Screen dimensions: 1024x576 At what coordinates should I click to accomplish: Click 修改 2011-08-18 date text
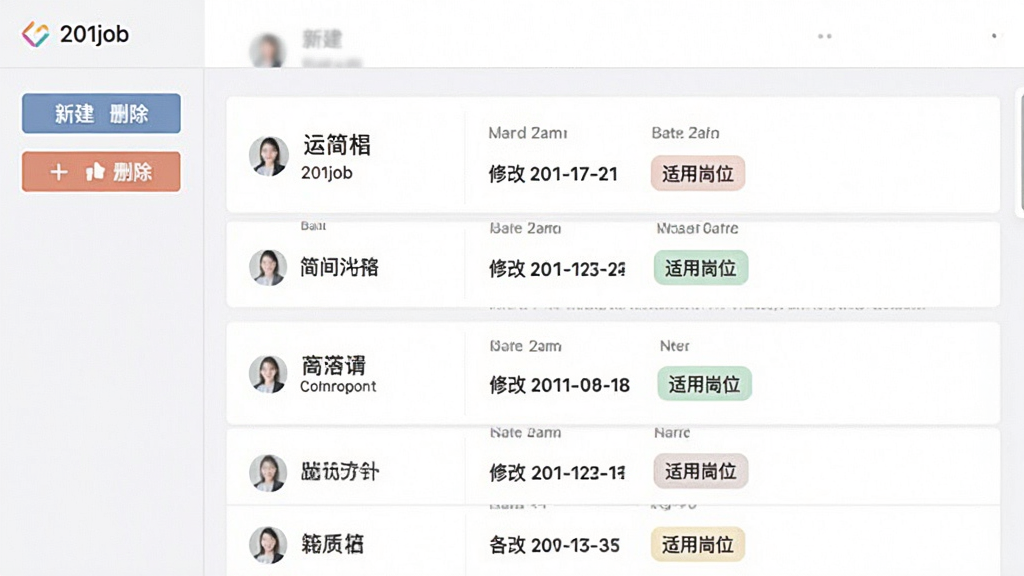[560, 385]
